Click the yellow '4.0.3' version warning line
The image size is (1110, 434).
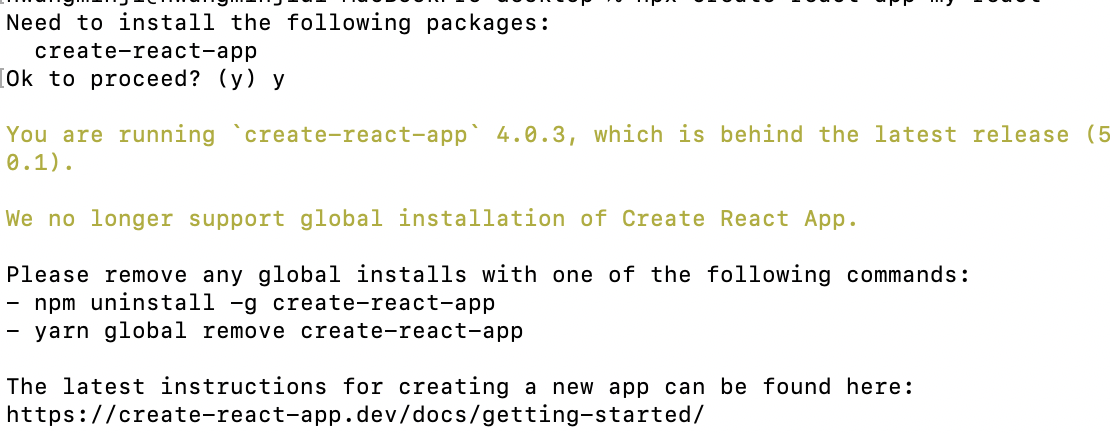click(x=558, y=135)
